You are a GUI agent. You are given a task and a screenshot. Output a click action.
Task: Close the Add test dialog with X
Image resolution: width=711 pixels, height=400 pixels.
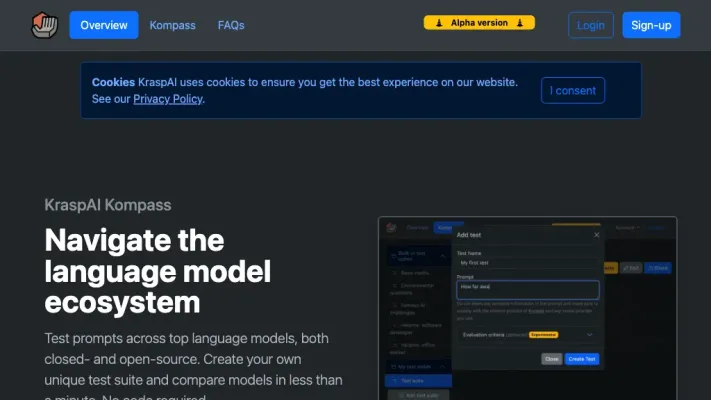[x=597, y=234]
